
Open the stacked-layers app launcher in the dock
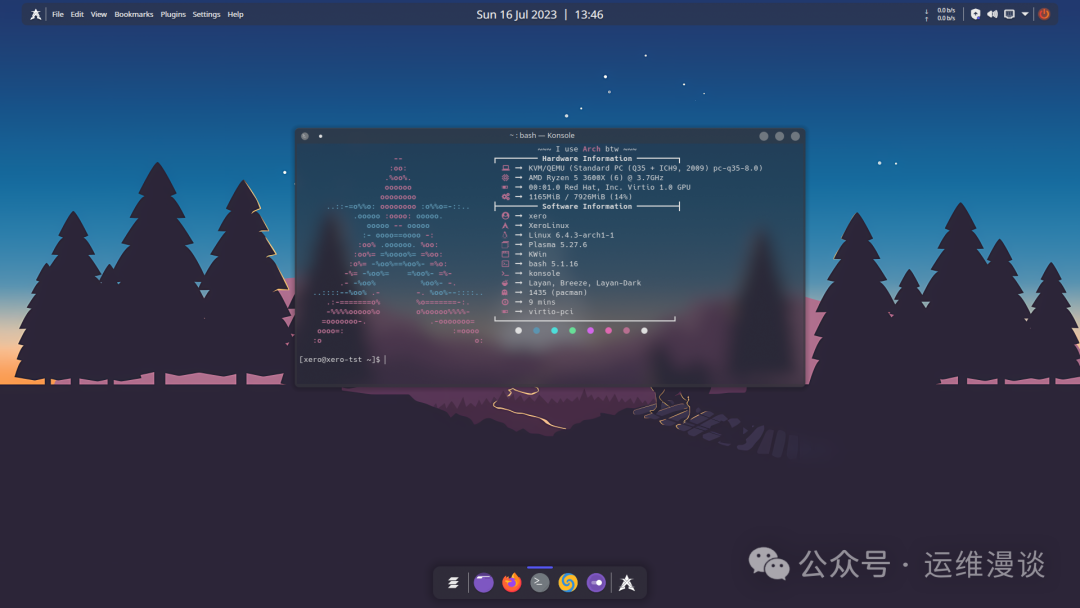pyautogui.click(x=453, y=582)
